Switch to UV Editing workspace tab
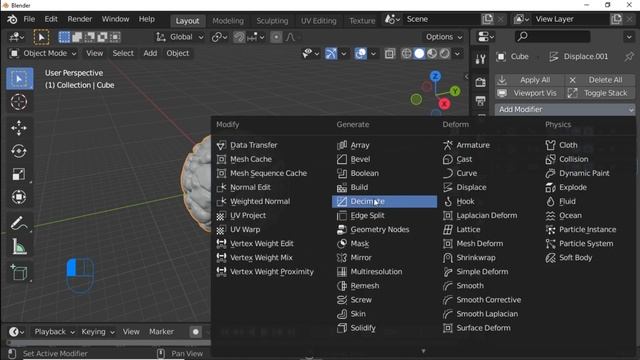The height and width of the screenshot is (360, 640). click(x=318, y=21)
